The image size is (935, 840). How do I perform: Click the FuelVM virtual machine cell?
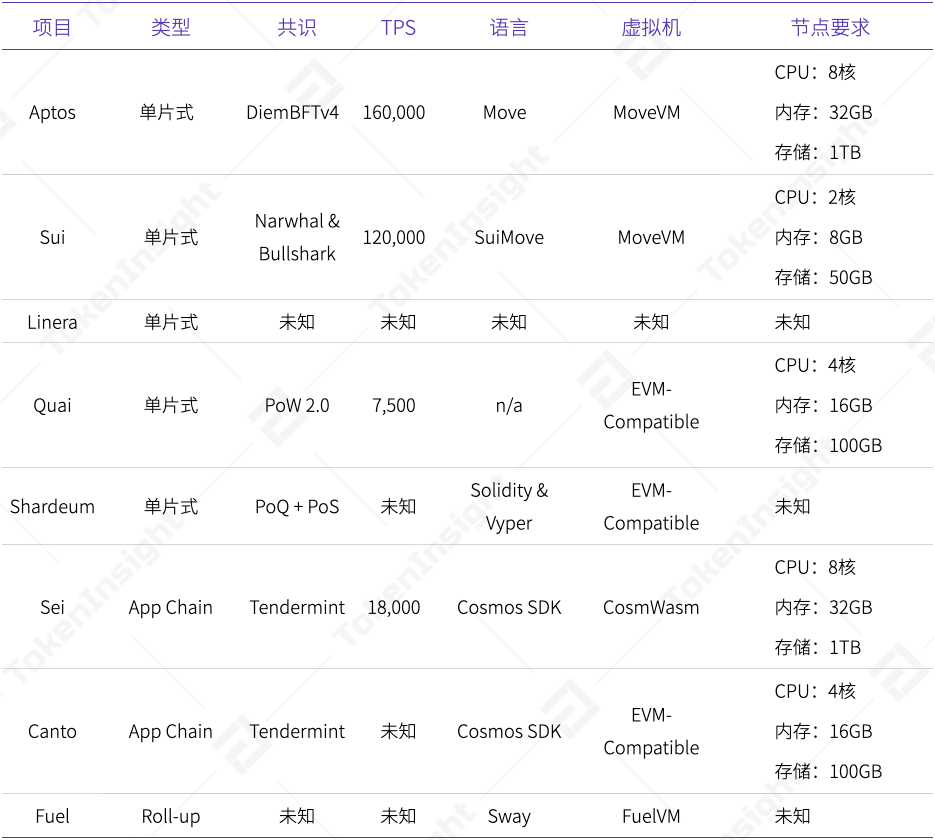point(651,816)
